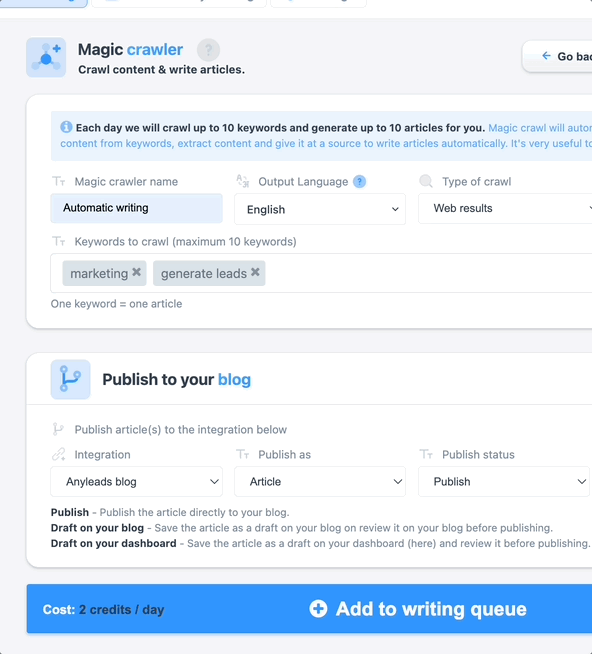Expand the Publish as Article dropdown

point(320,481)
